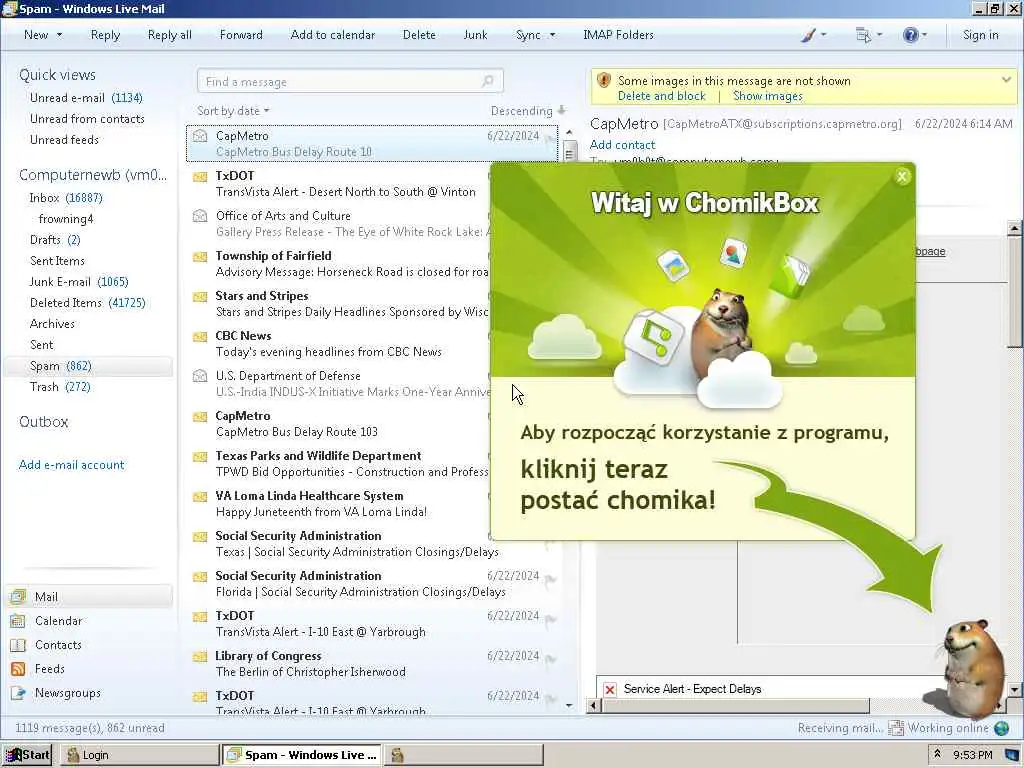This screenshot has width=1024, height=768.
Task: Click the opened envelope icon for Office of Arts and Culture
Action: (x=200, y=216)
